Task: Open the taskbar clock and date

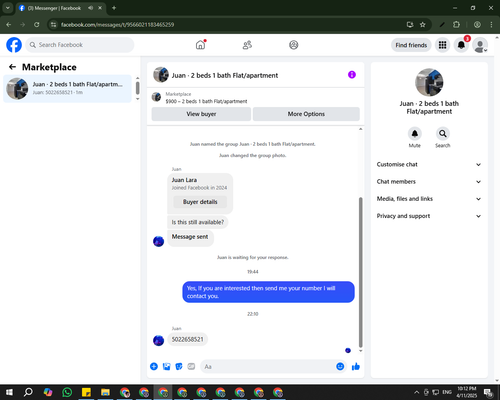Action: click(467, 392)
